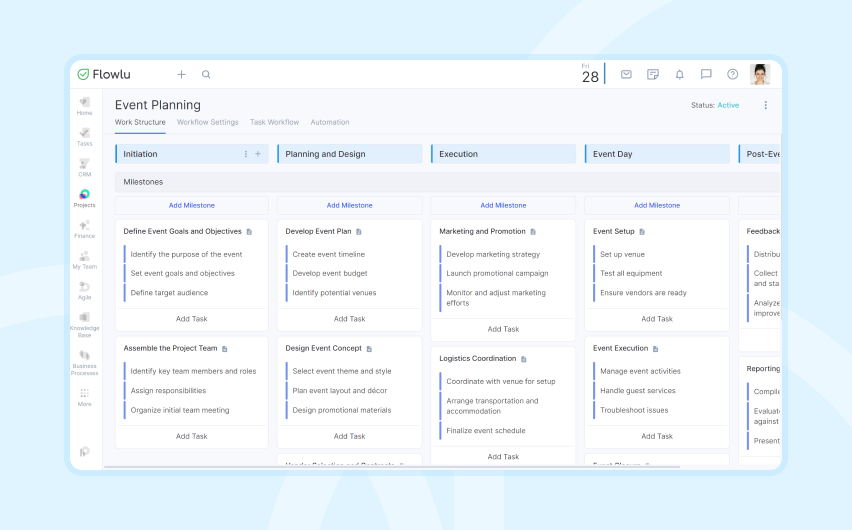Add Task in Define Event Goals card

(x=192, y=319)
